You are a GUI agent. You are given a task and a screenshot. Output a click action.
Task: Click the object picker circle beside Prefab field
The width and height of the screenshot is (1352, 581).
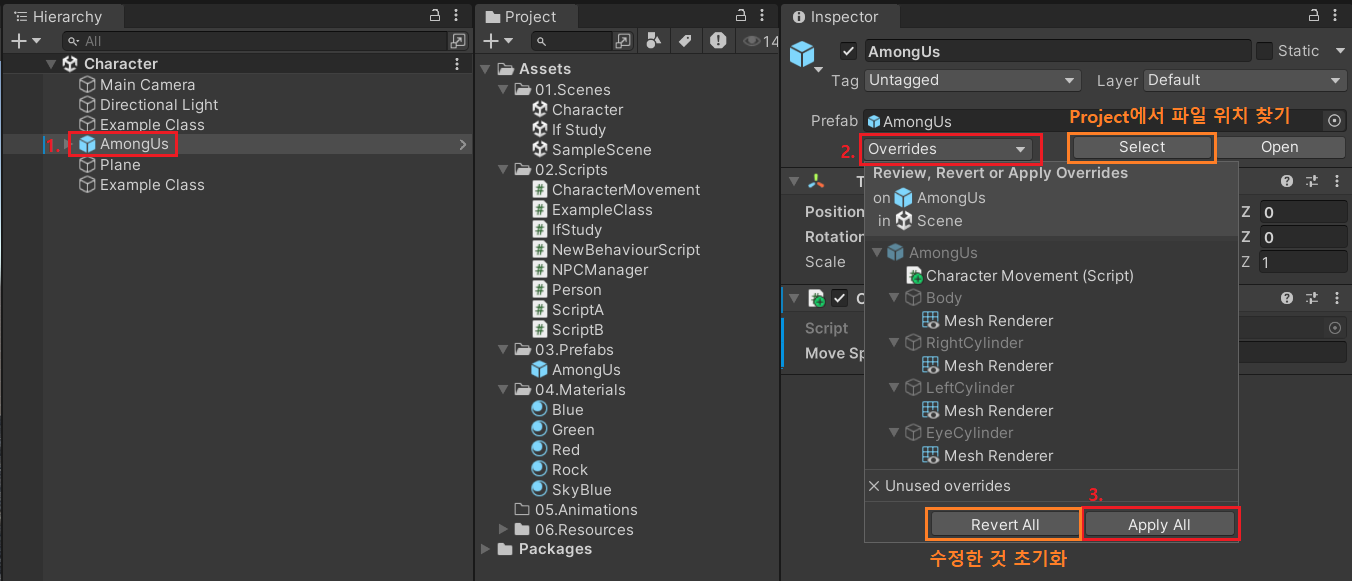coord(1334,121)
